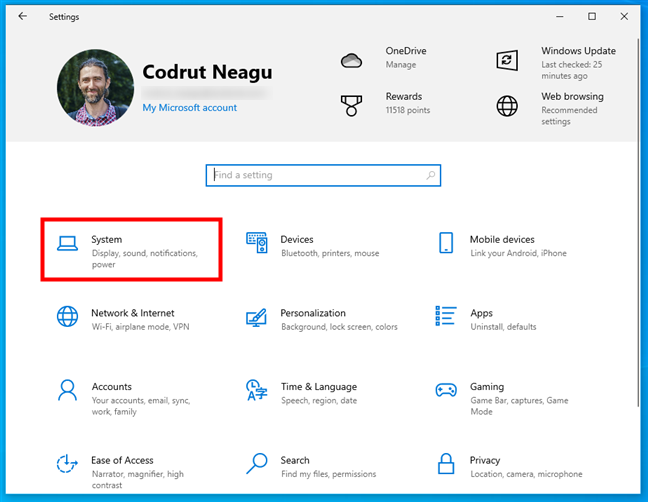The height and width of the screenshot is (502, 648).
Task: Click 'Last checked: 25 minutes ago' text
Action: click(x=572, y=70)
